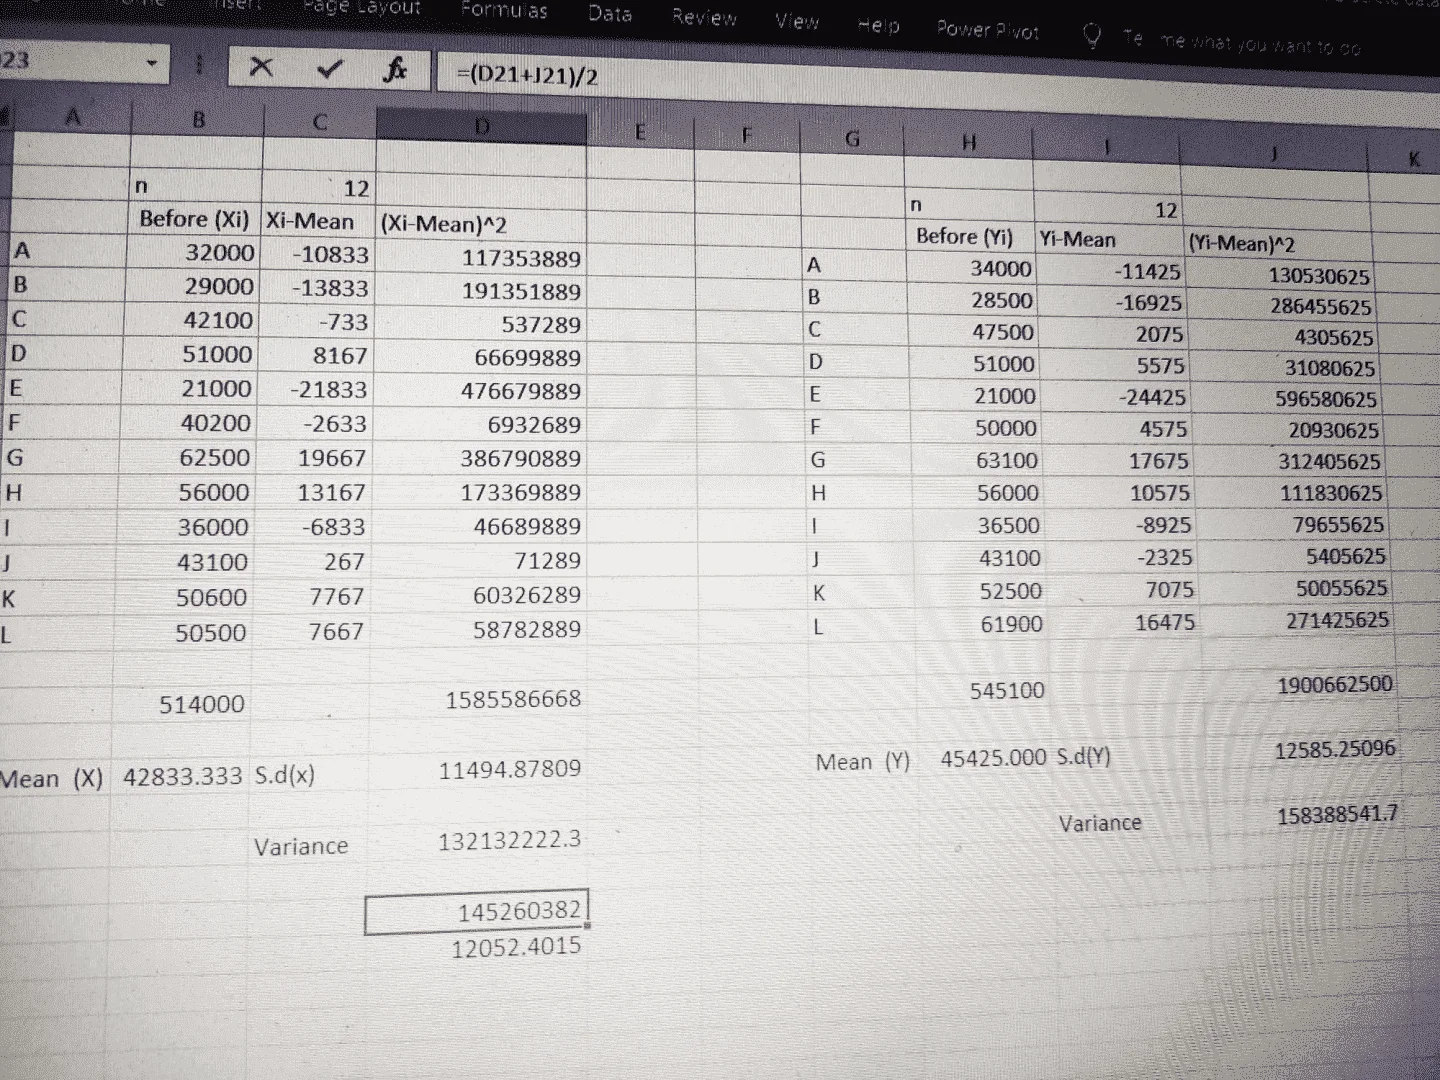This screenshot has height=1080, width=1440.
Task: Open the Page Layout ribbon tab
Action: click(x=362, y=8)
